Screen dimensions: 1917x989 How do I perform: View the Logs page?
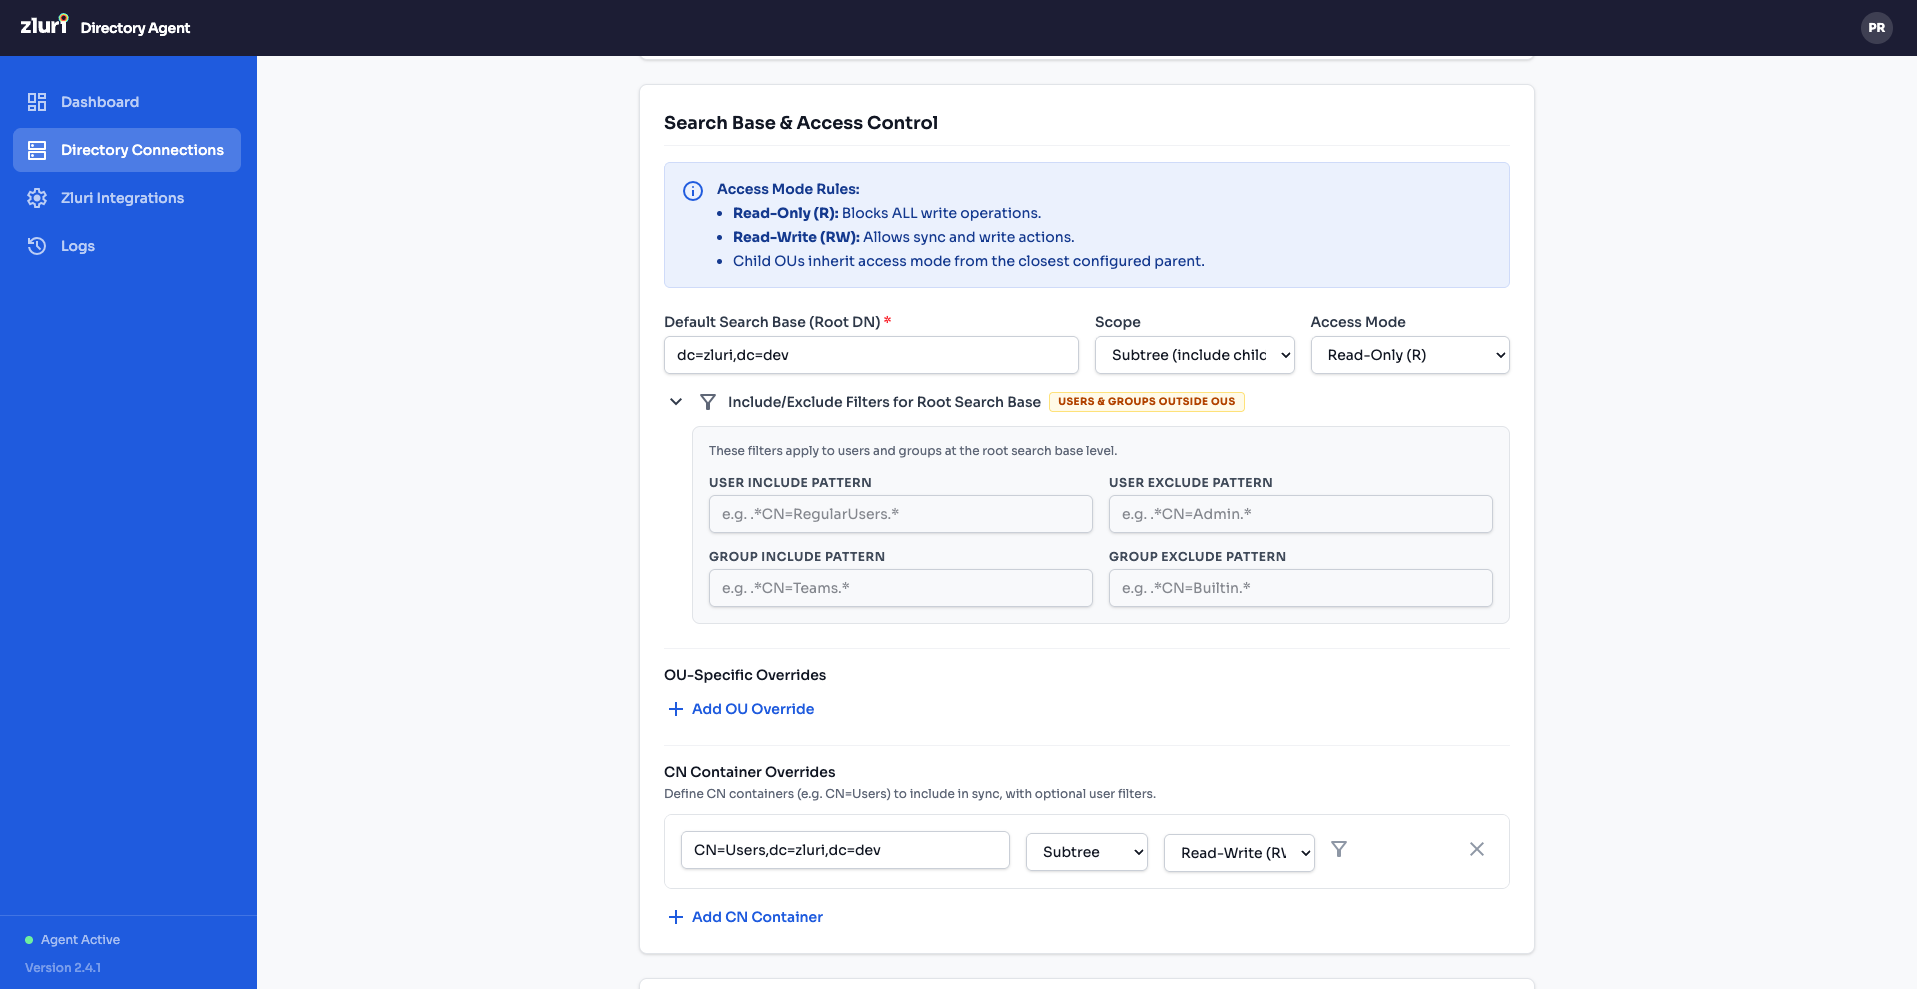tap(77, 245)
